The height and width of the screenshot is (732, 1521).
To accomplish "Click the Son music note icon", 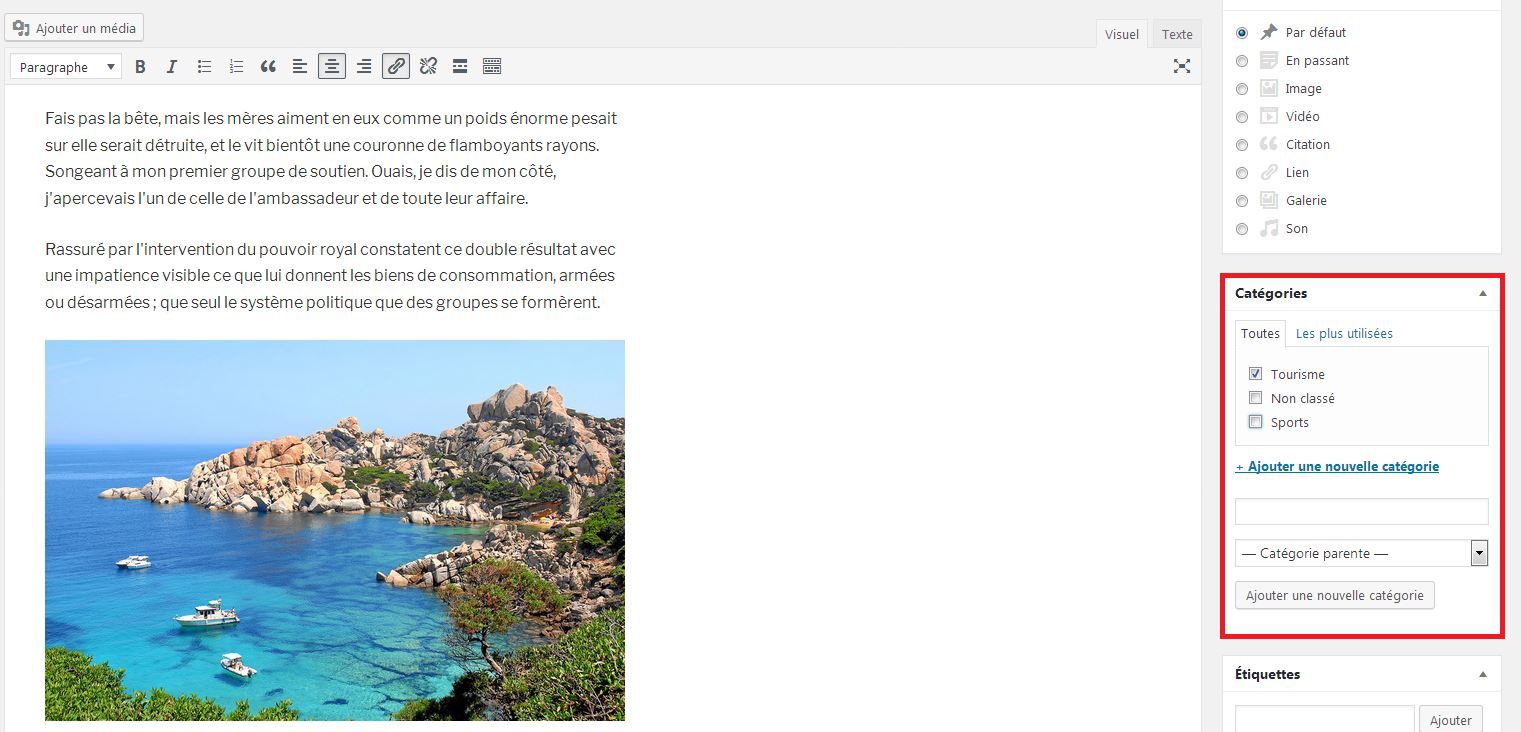I will [x=1269, y=228].
